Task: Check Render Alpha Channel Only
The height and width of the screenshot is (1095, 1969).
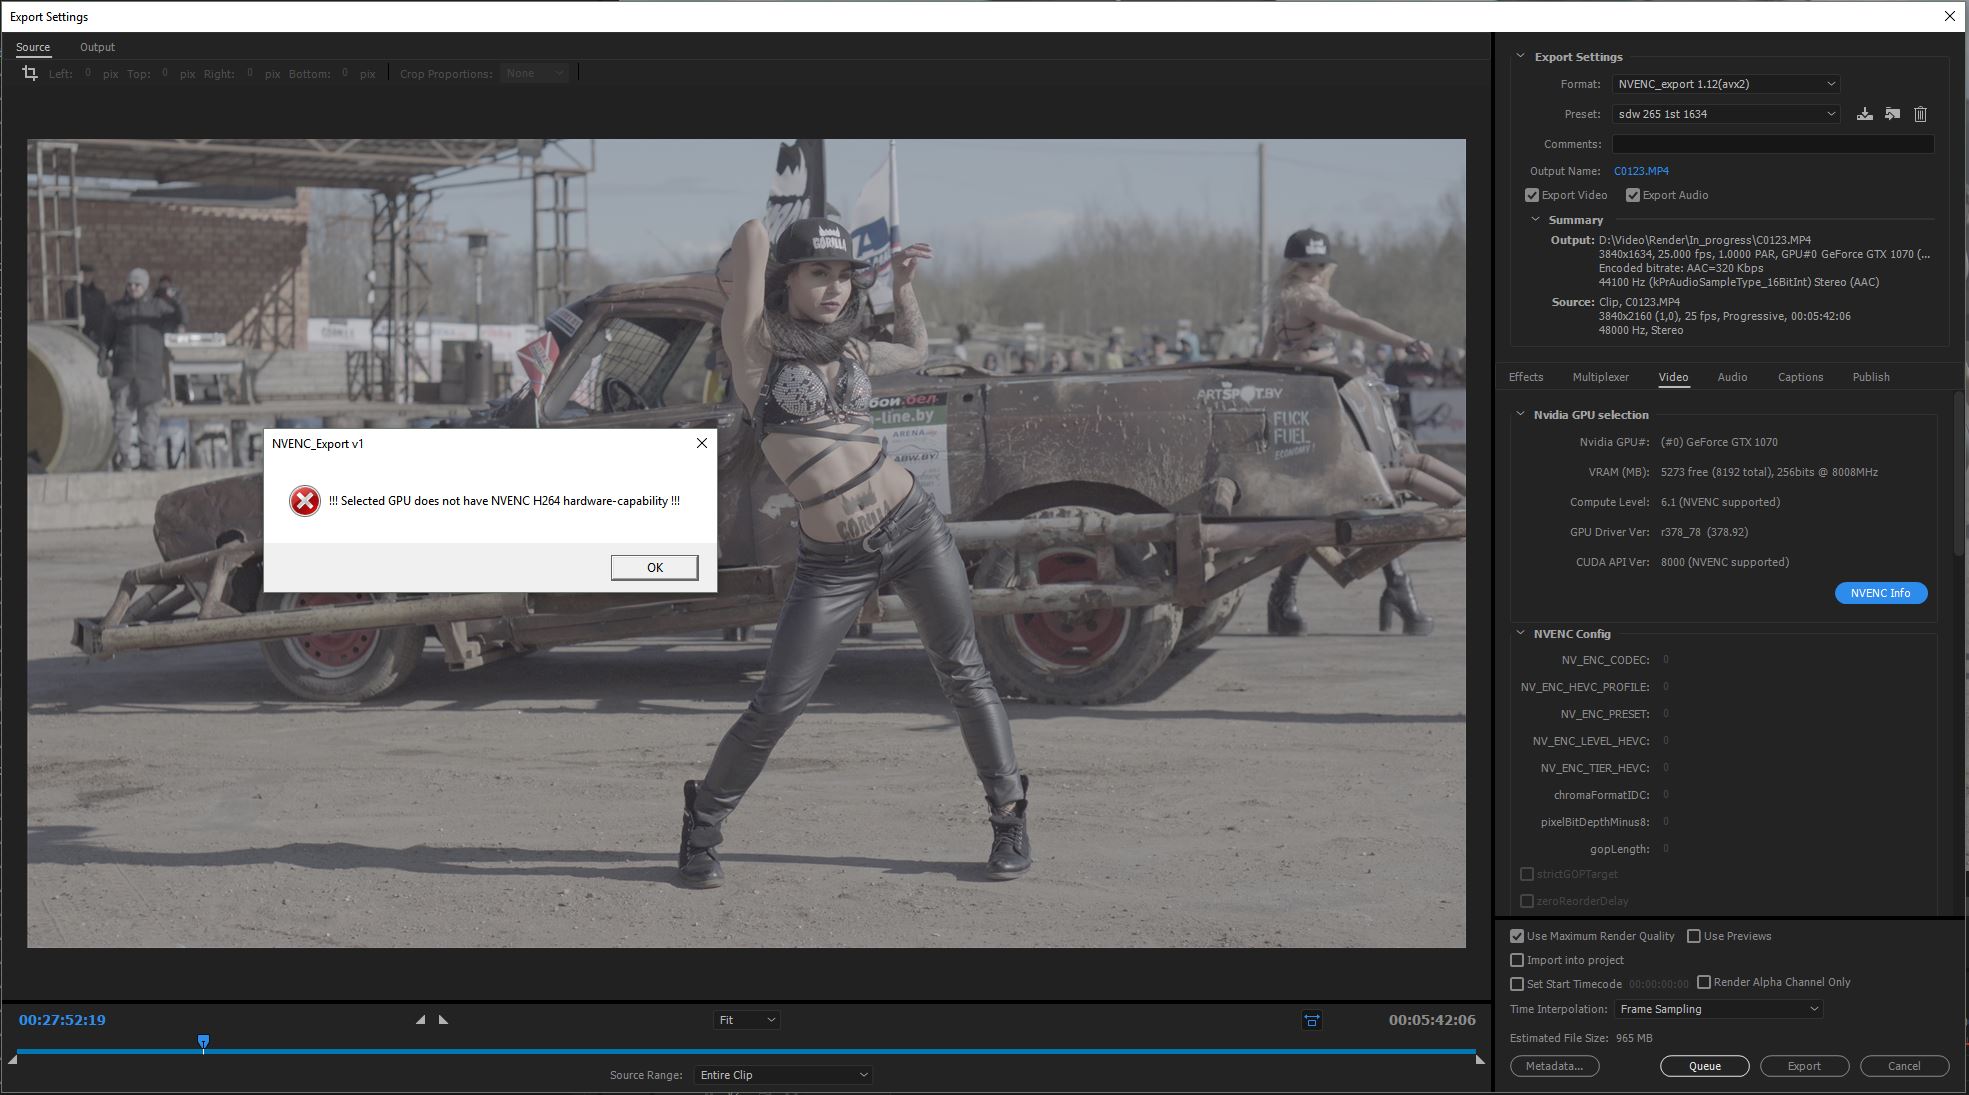Action: point(1703,982)
